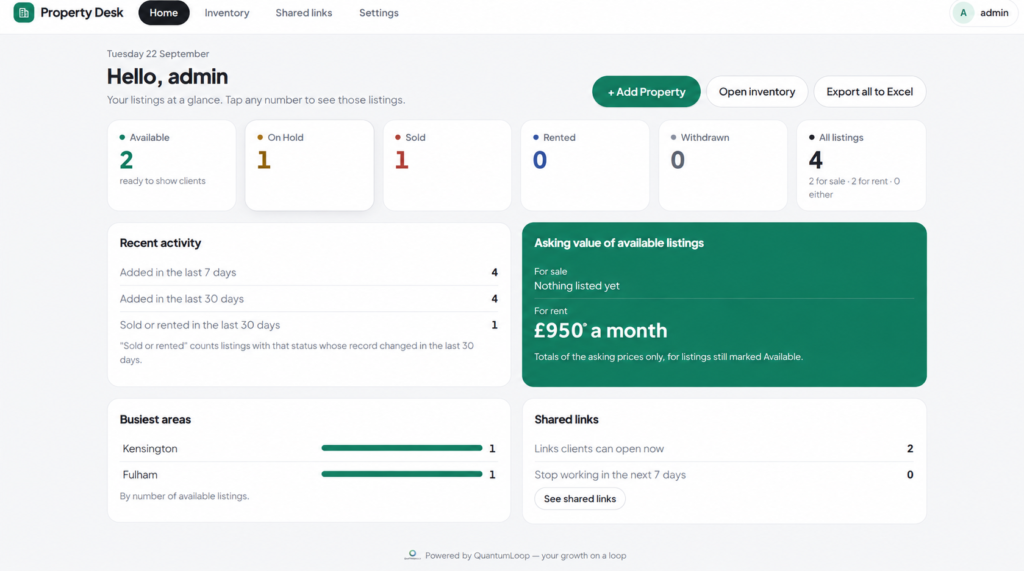Click the 'Recent activity' heading
This screenshot has height=571, width=1024.
[160, 242]
